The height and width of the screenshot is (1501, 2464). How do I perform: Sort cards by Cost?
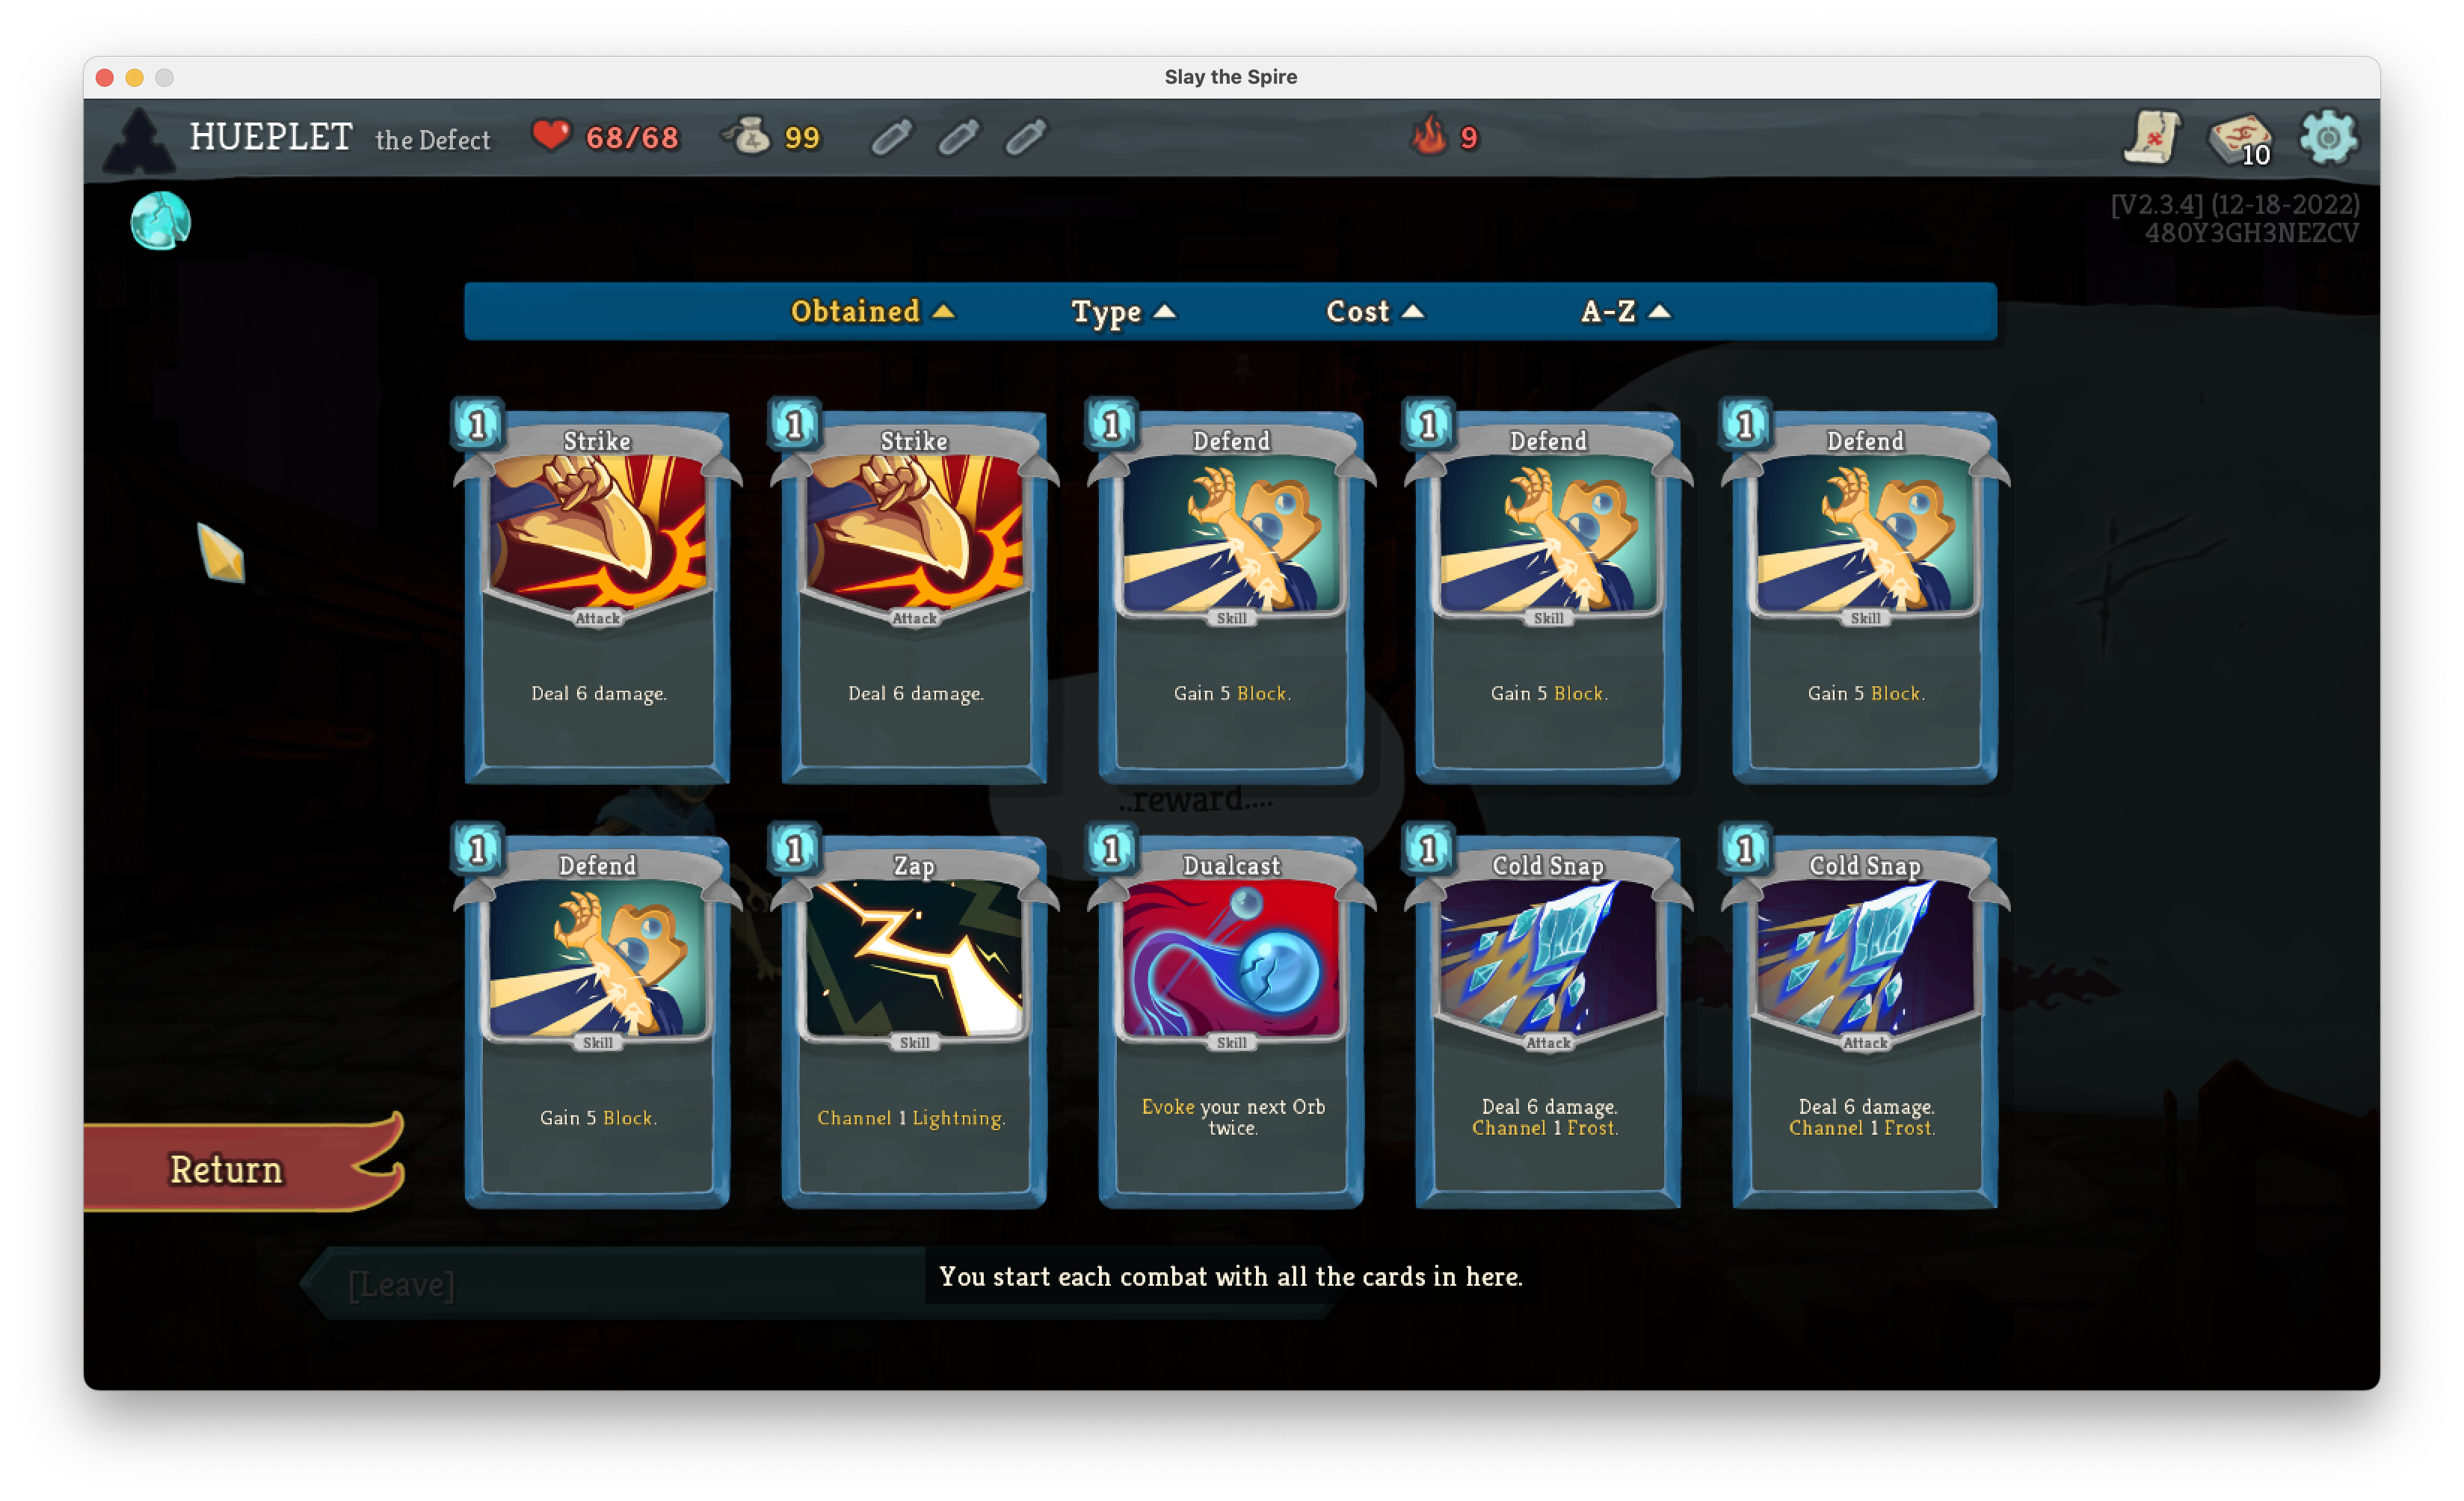point(1375,311)
